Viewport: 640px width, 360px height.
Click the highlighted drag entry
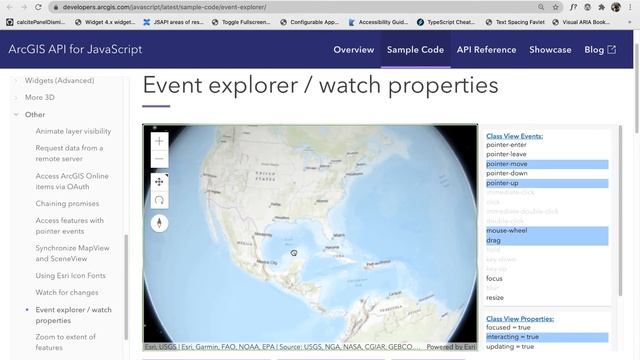point(547,240)
